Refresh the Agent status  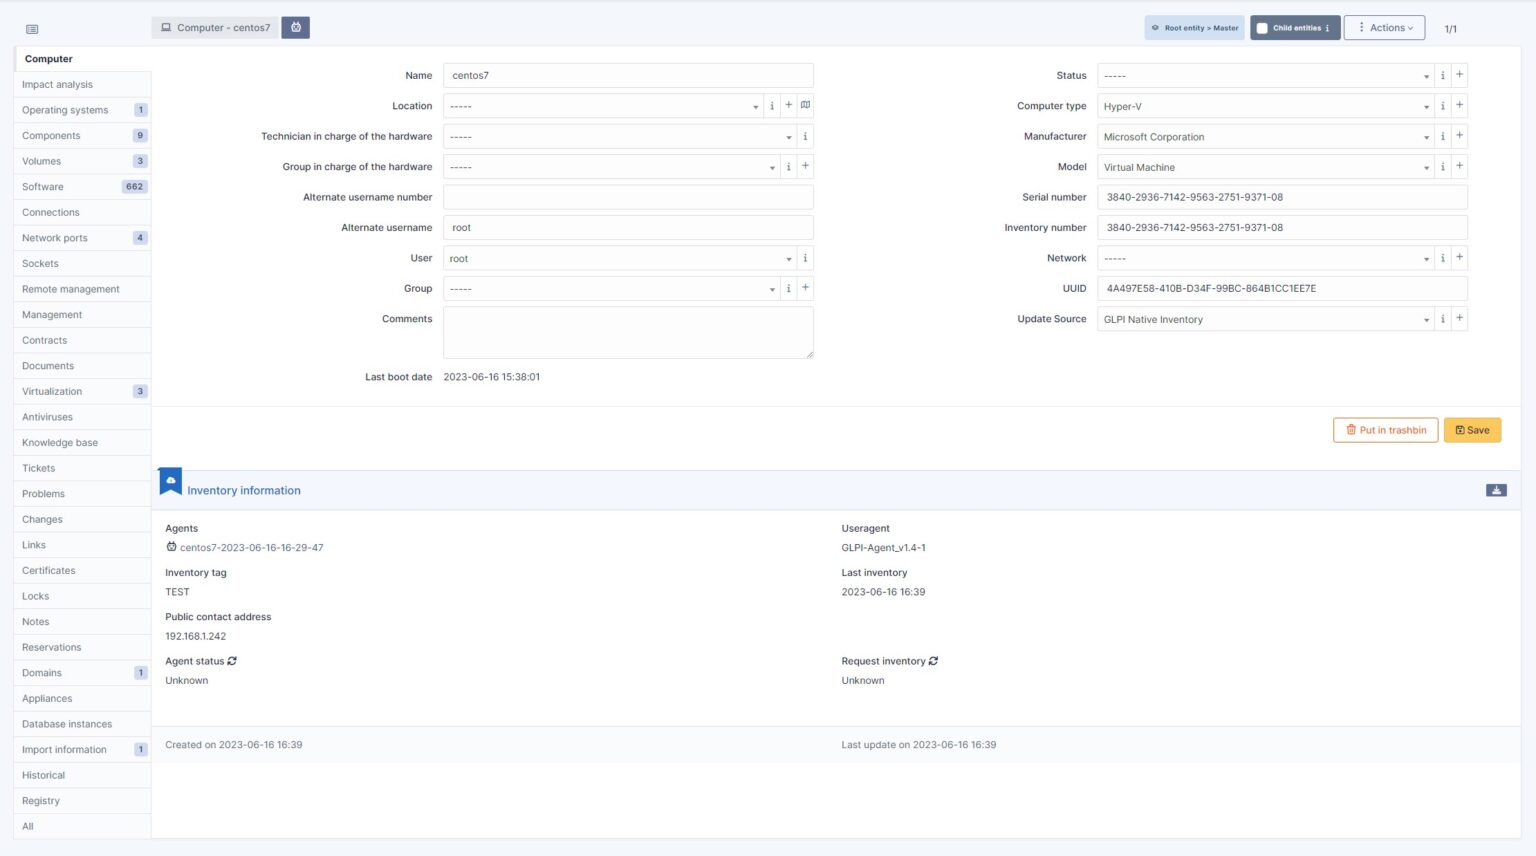[x=232, y=661]
